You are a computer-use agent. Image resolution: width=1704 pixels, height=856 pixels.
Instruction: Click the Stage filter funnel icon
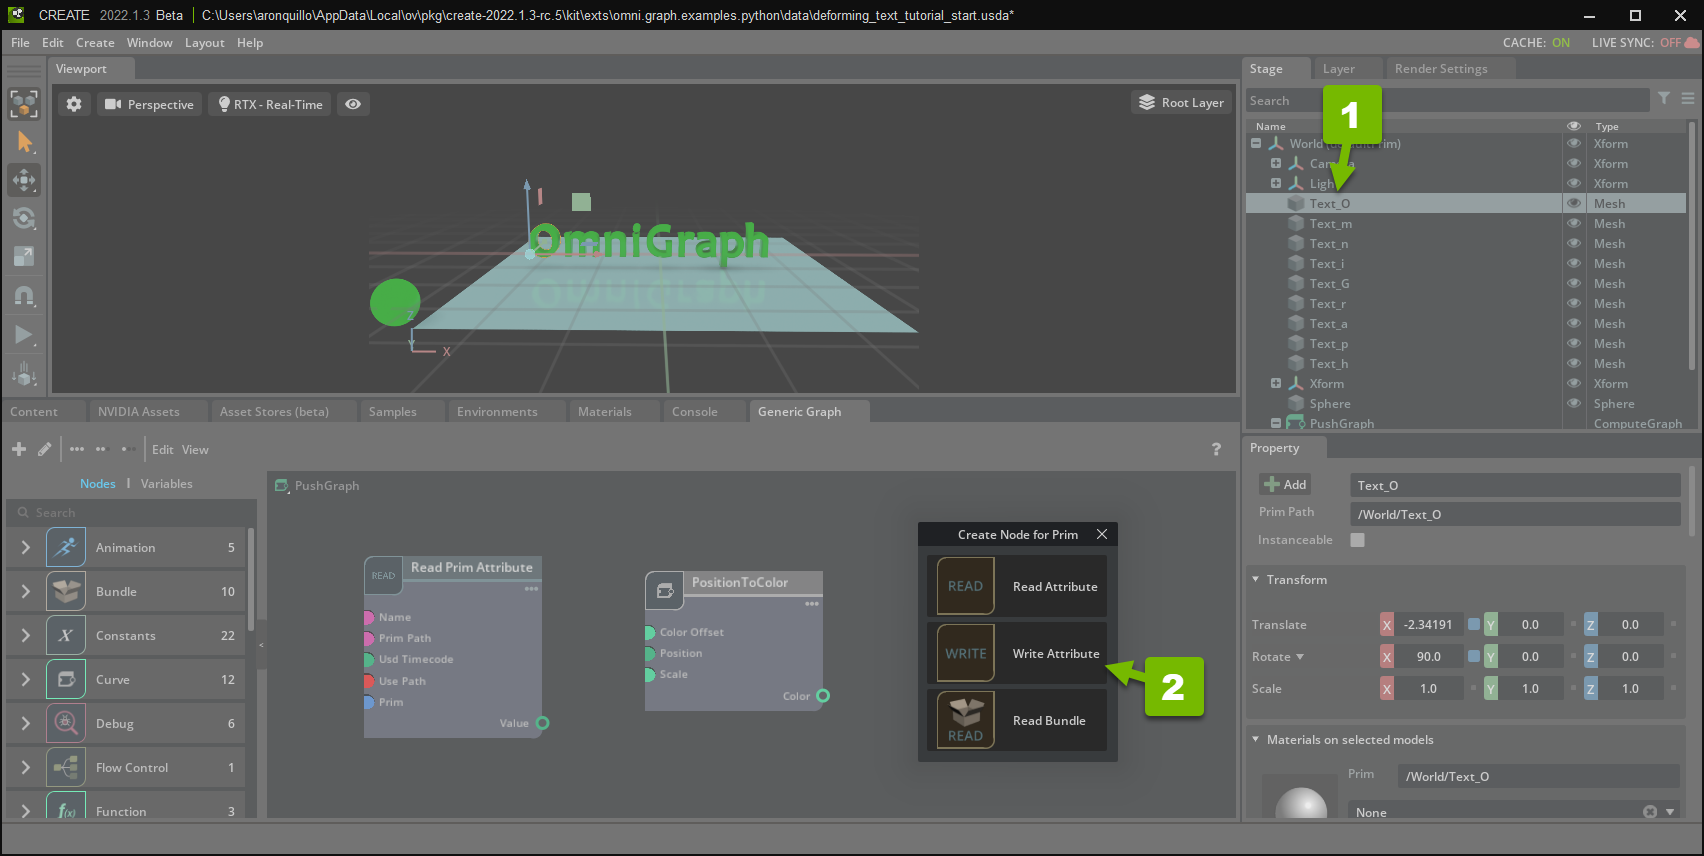pos(1664,98)
